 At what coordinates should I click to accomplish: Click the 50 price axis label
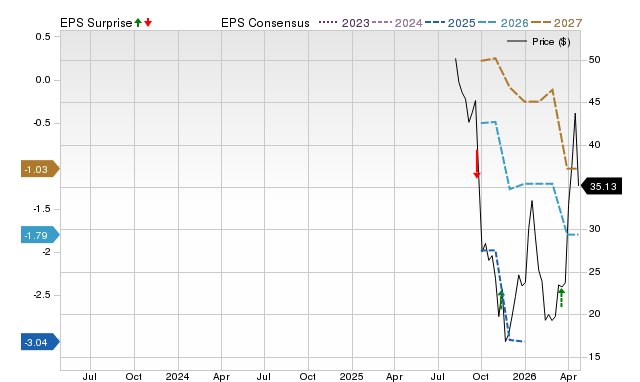[594, 60]
